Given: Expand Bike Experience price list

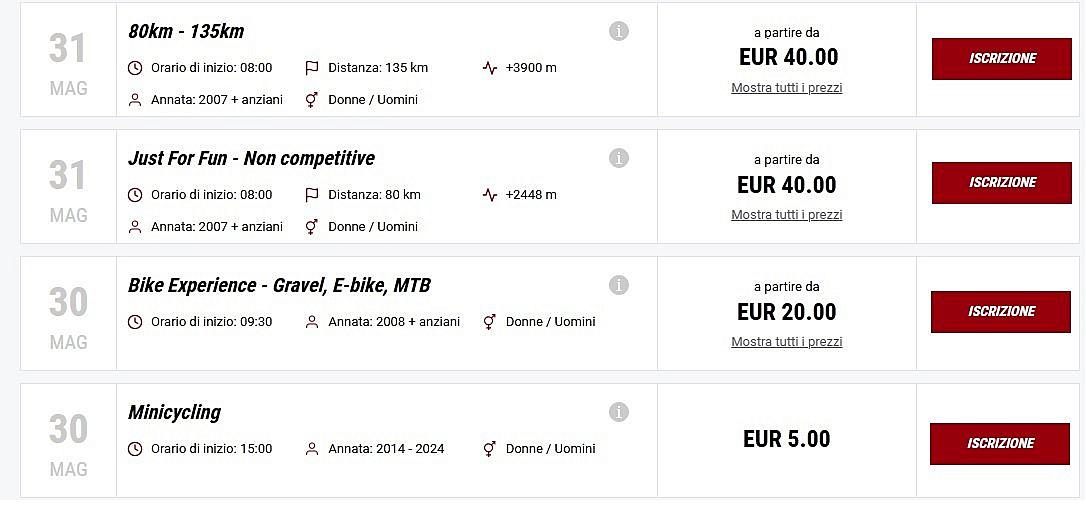Looking at the screenshot, I should pyautogui.click(x=786, y=342).
